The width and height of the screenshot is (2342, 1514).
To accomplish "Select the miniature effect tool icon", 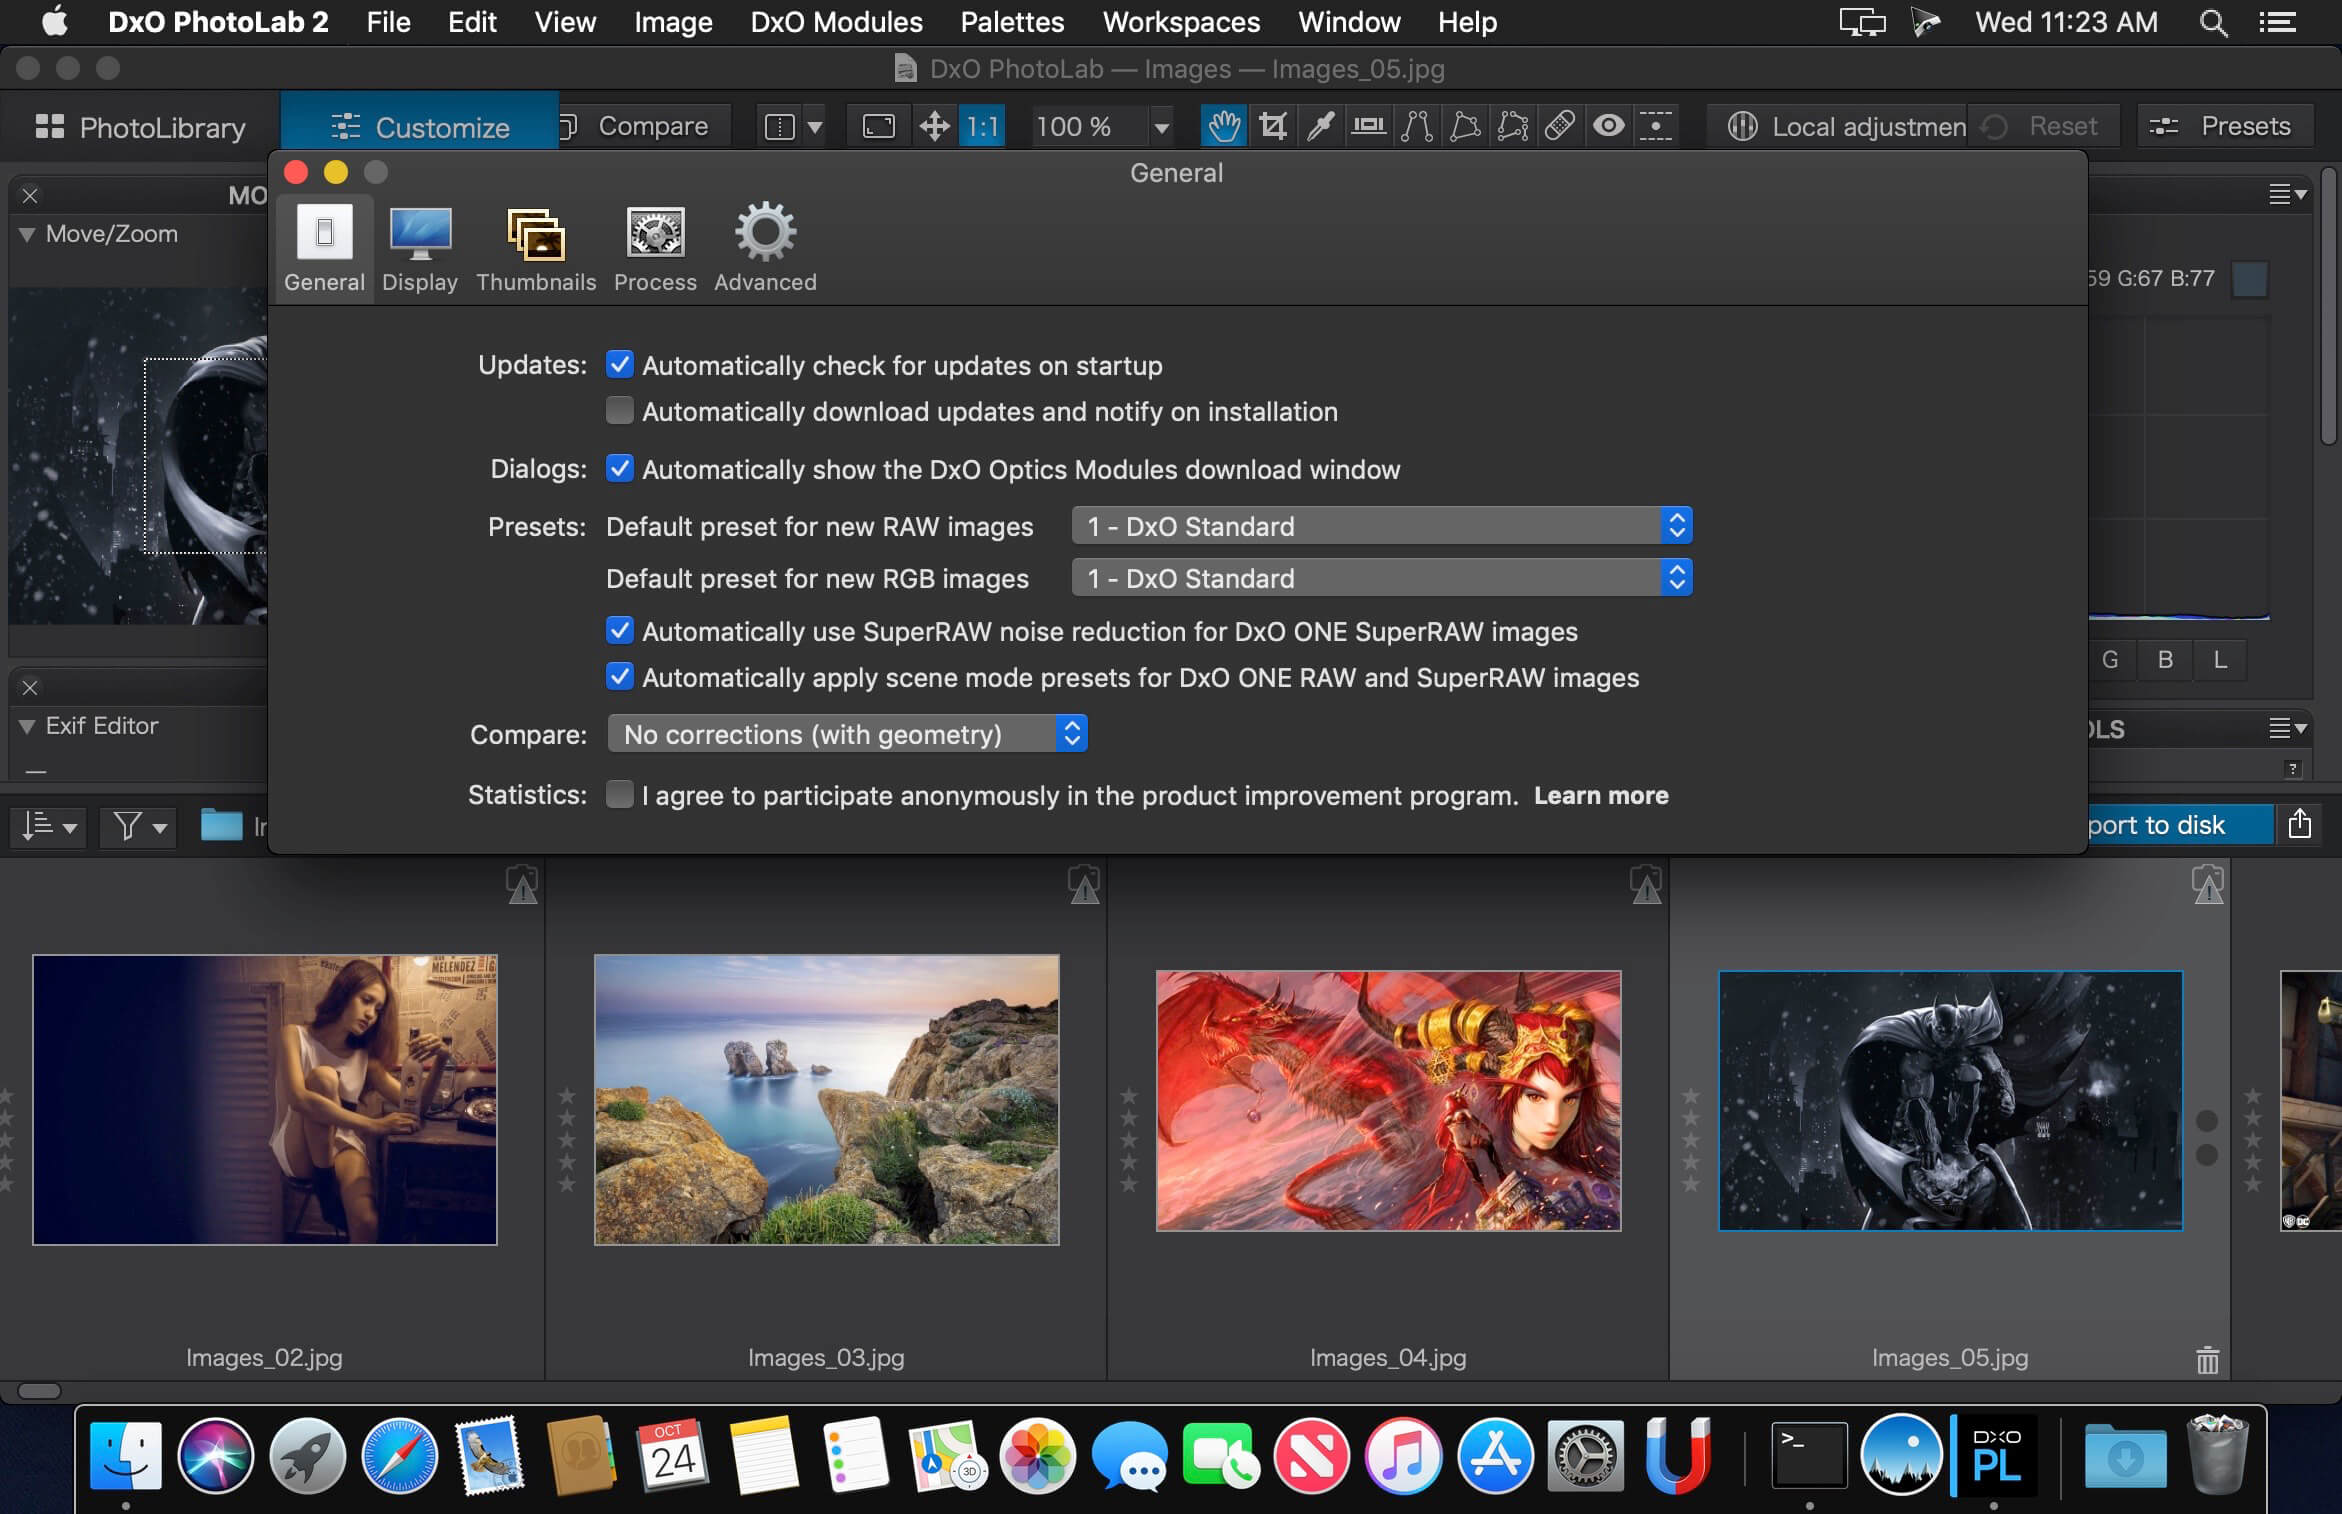I will coord(1656,126).
